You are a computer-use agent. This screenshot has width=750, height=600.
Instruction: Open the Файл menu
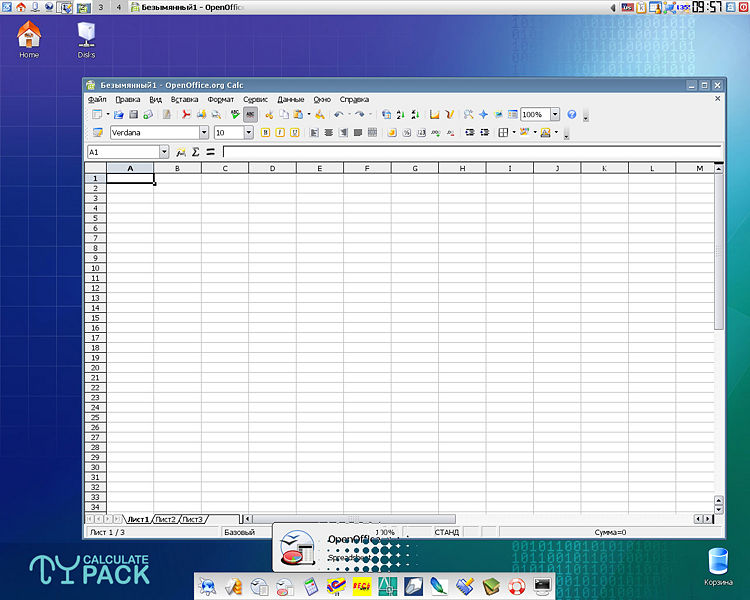(x=97, y=100)
